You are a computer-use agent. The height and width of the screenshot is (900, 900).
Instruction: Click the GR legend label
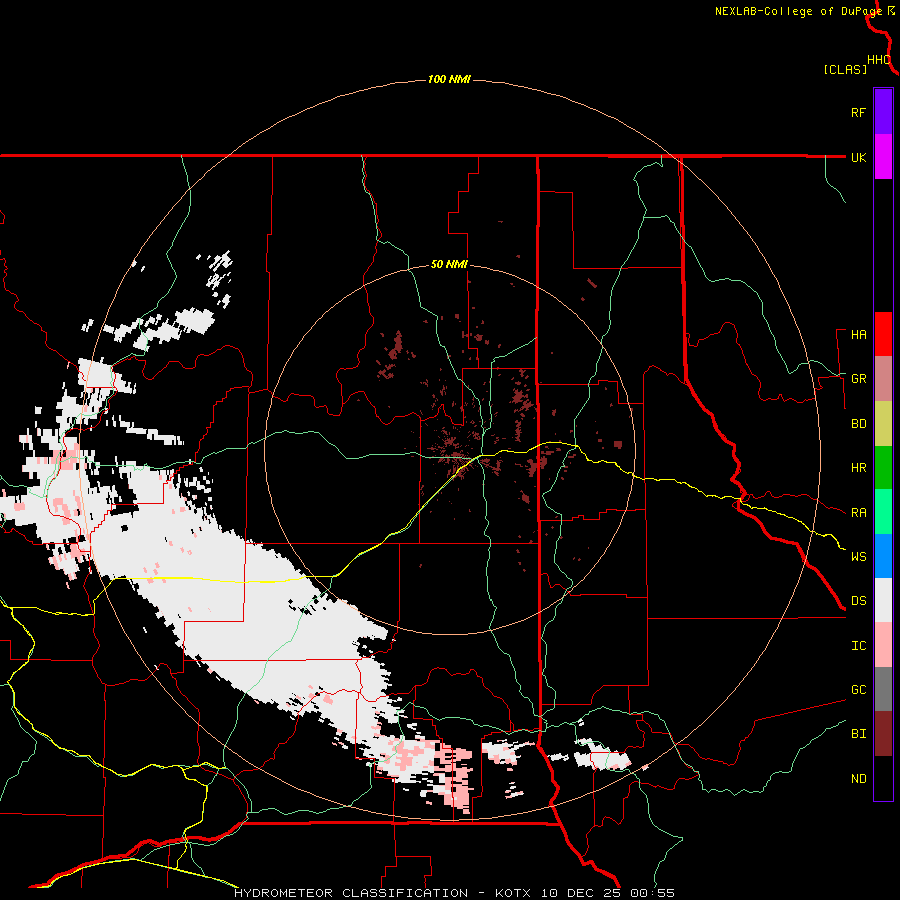point(859,379)
